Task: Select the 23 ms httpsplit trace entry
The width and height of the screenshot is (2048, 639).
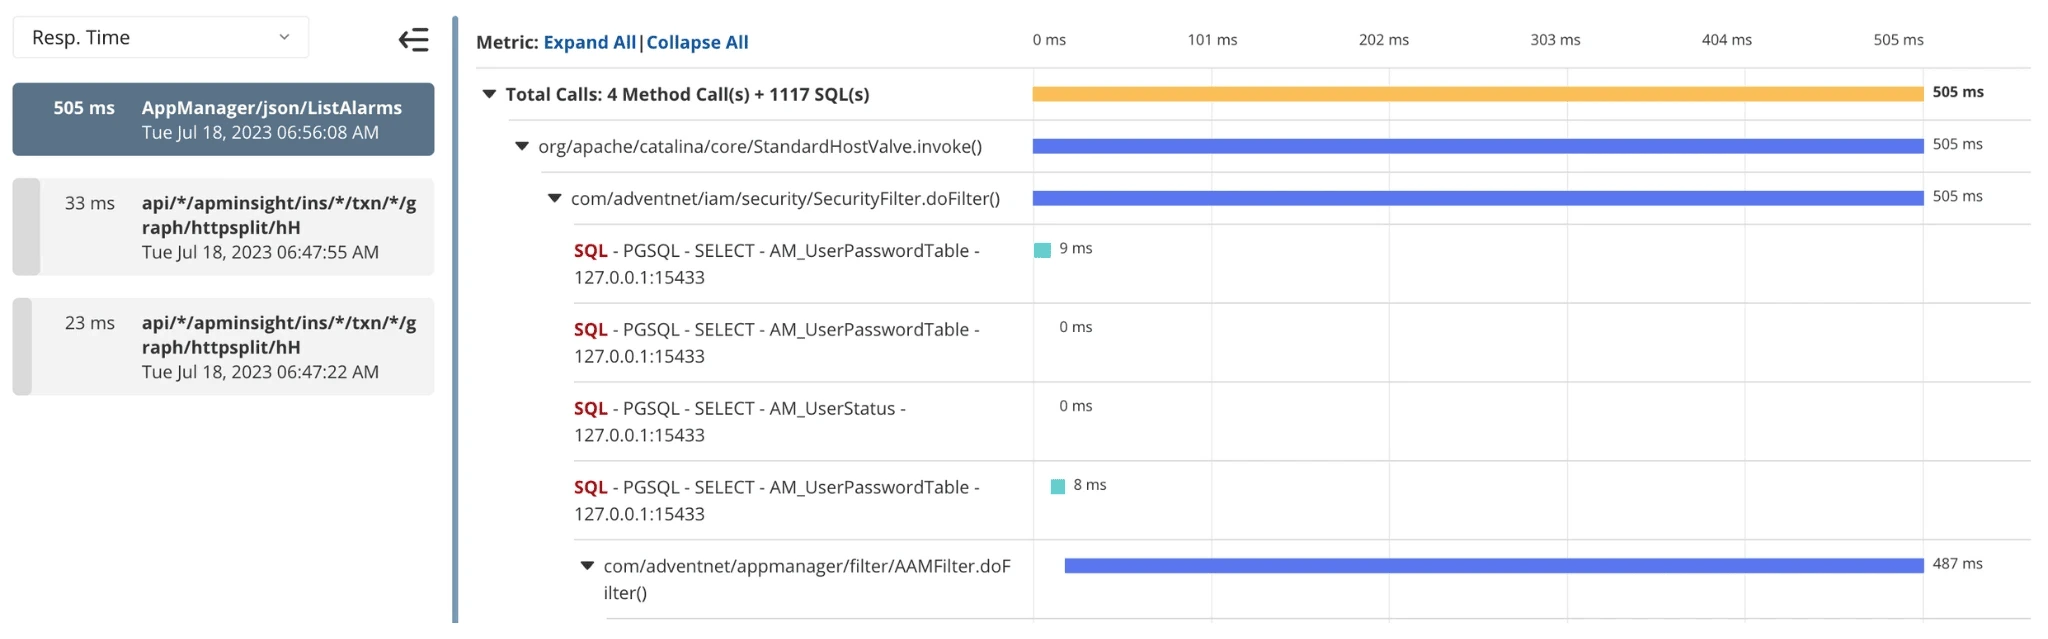Action: (223, 346)
